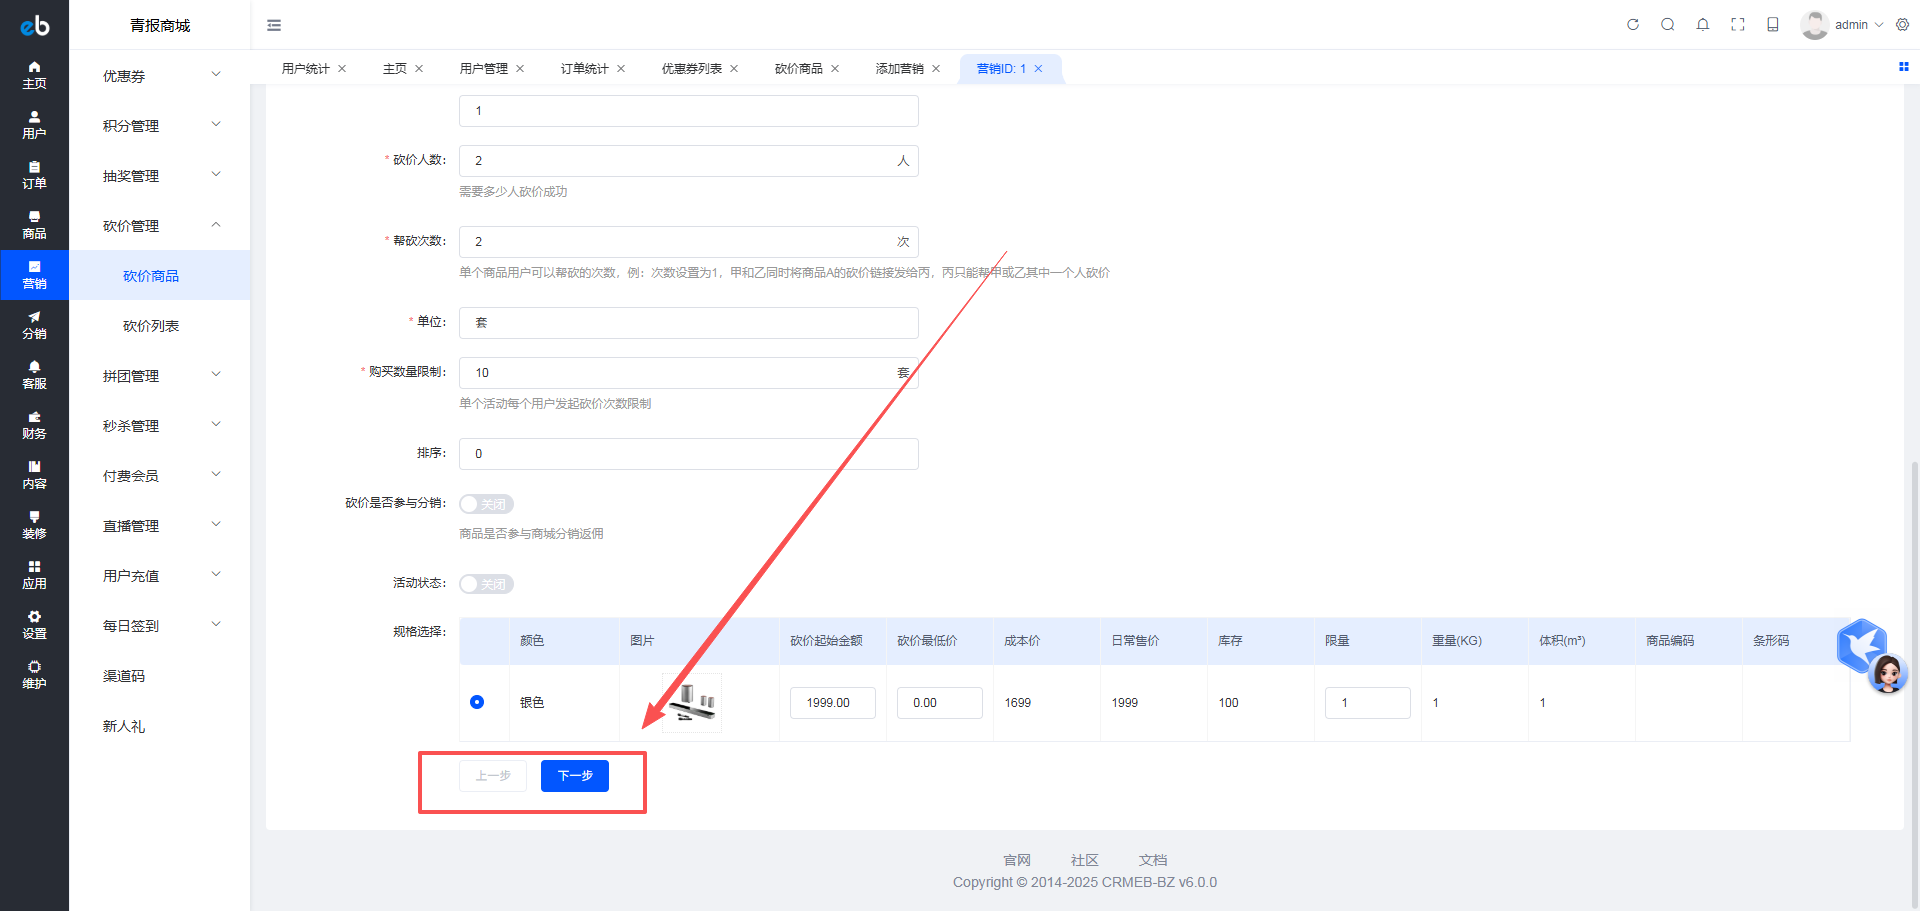The width and height of the screenshot is (1920, 911).
Task: Expand the 秒杀管理 menu
Action: (x=160, y=425)
